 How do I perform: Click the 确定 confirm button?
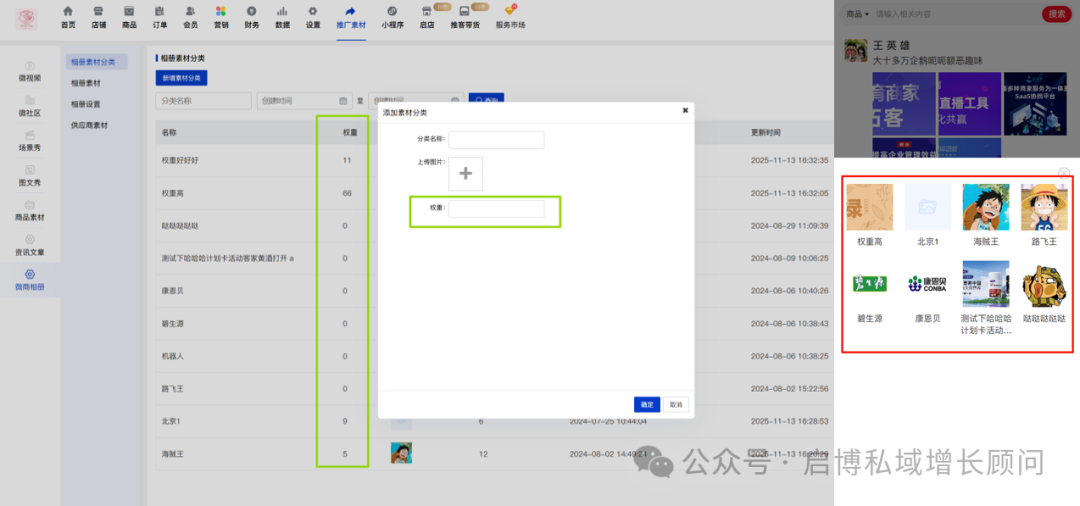pos(647,405)
